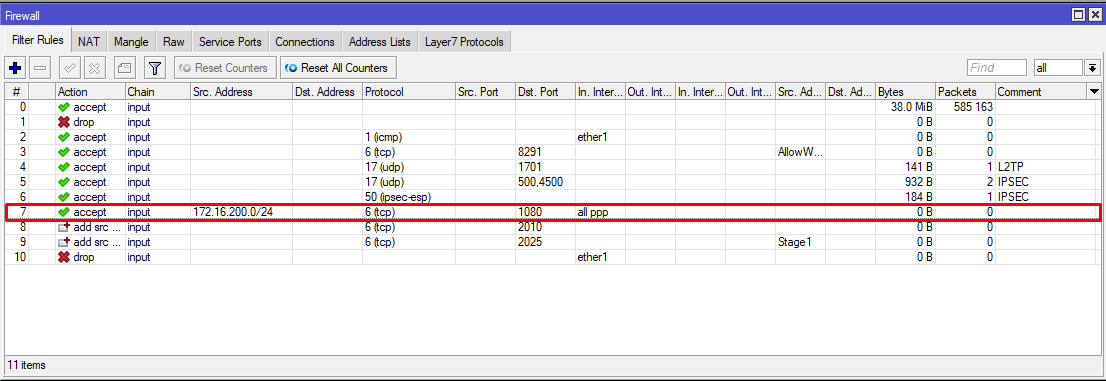Image resolution: width=1106 pixels, height=381 pixels.
Task: Click the 172.16.200.0/24 source address cell
Action: pyautogui.click(x=241, y=212)
